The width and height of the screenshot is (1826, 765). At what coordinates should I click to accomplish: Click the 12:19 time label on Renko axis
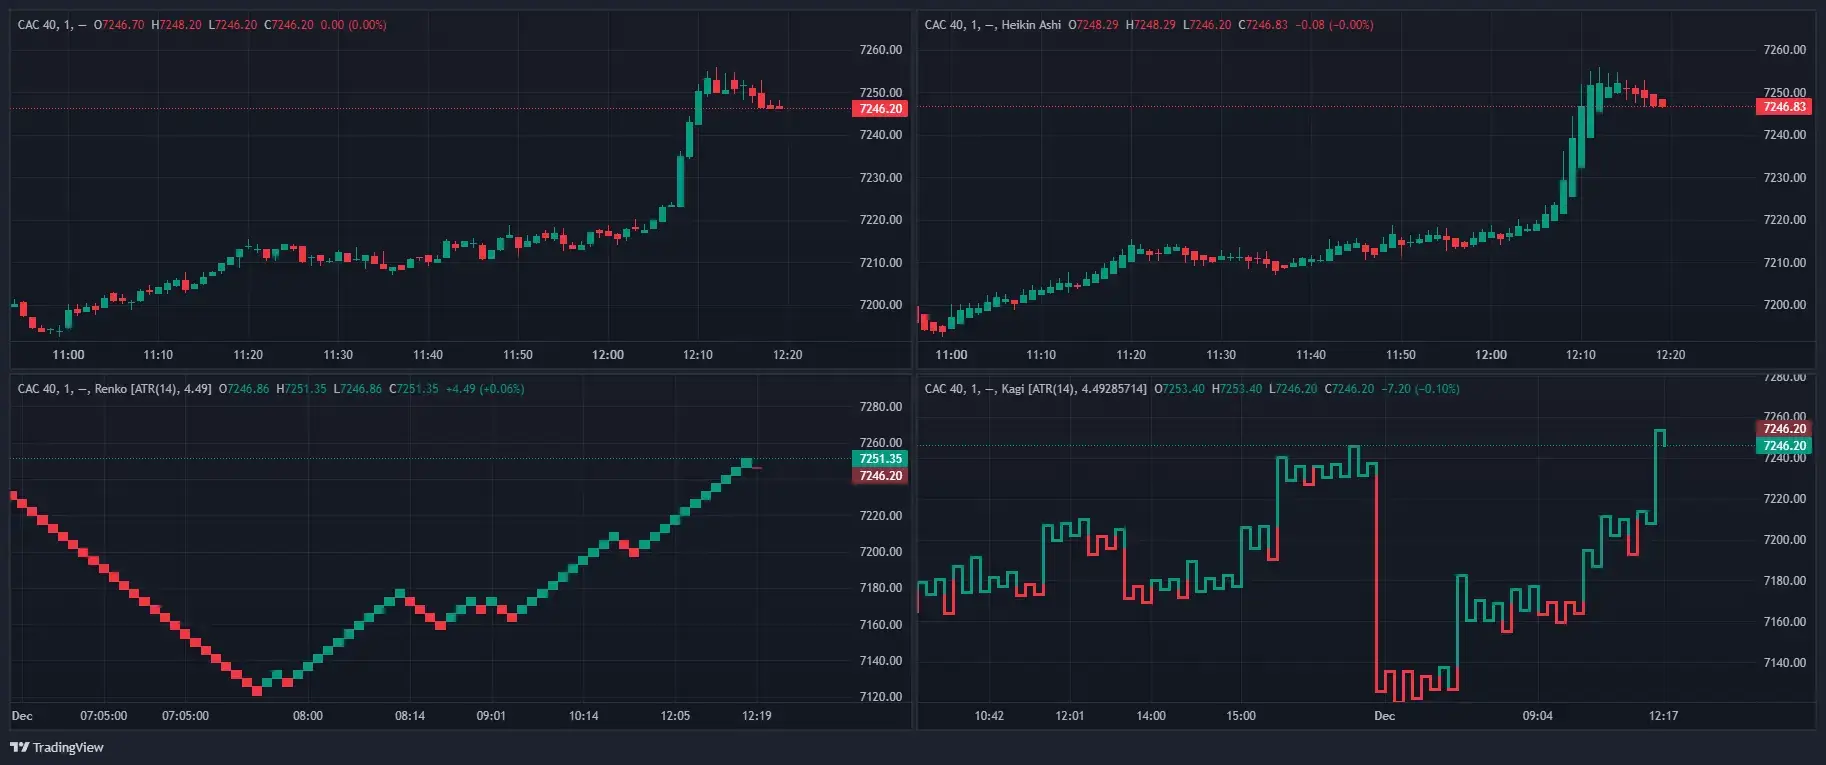click(x=757, y=716)
